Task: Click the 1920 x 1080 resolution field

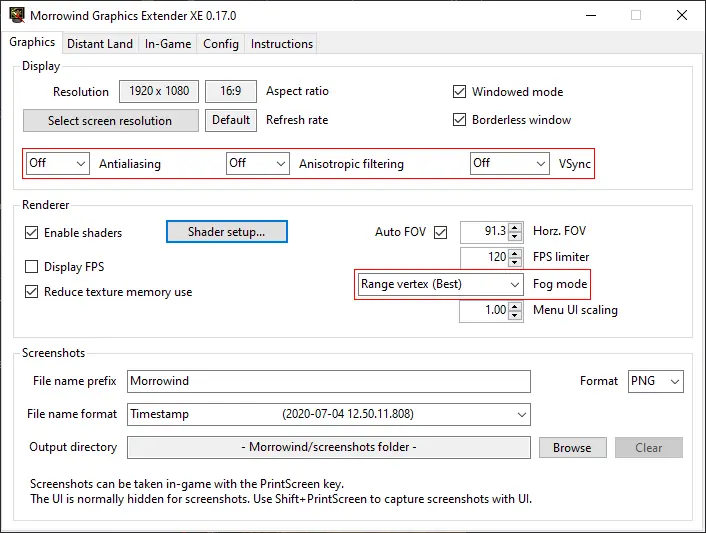Action: [x=159, y=91]
